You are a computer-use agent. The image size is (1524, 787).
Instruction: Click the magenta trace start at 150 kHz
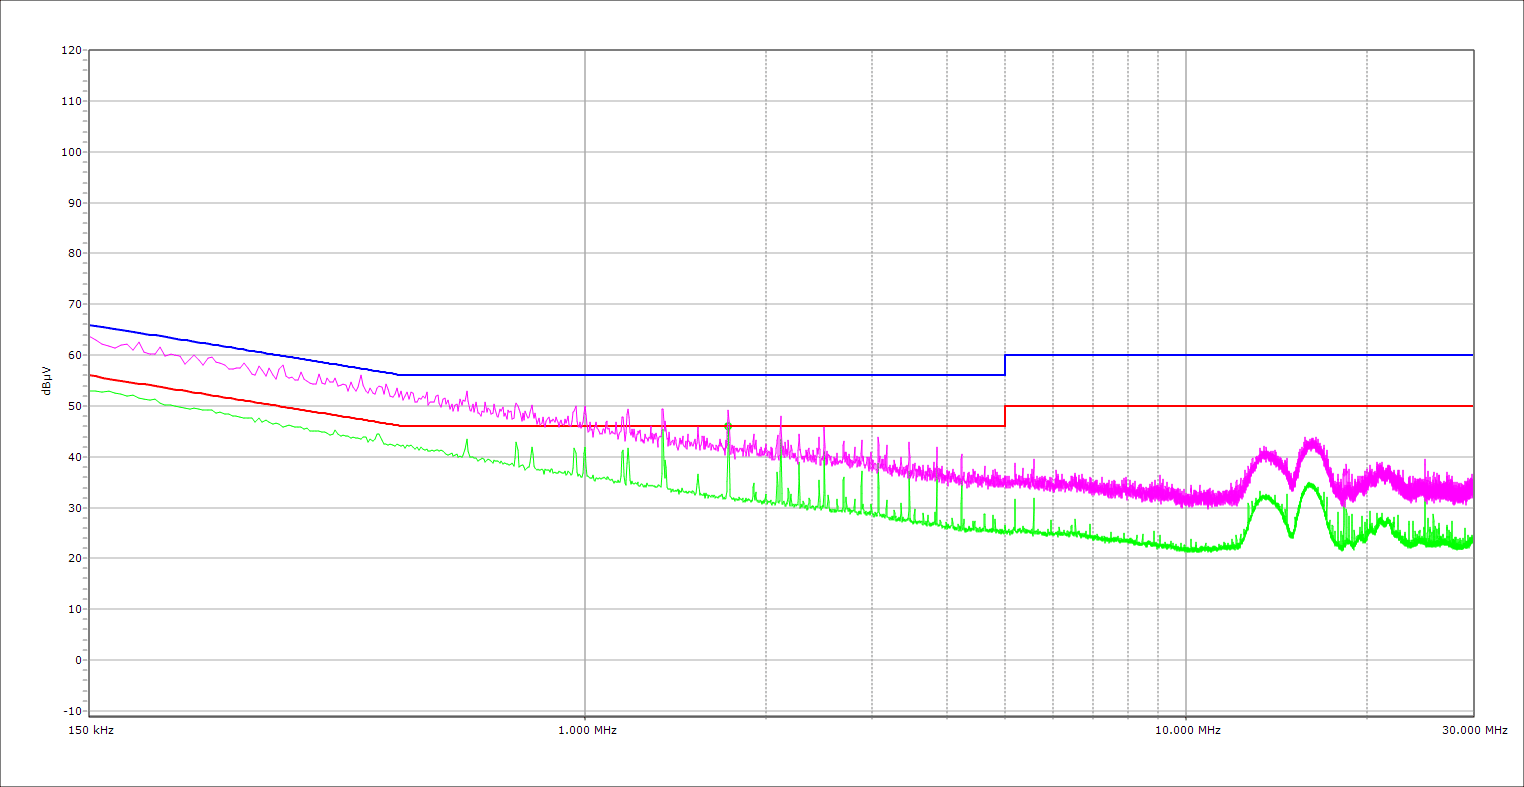point(91,337)
